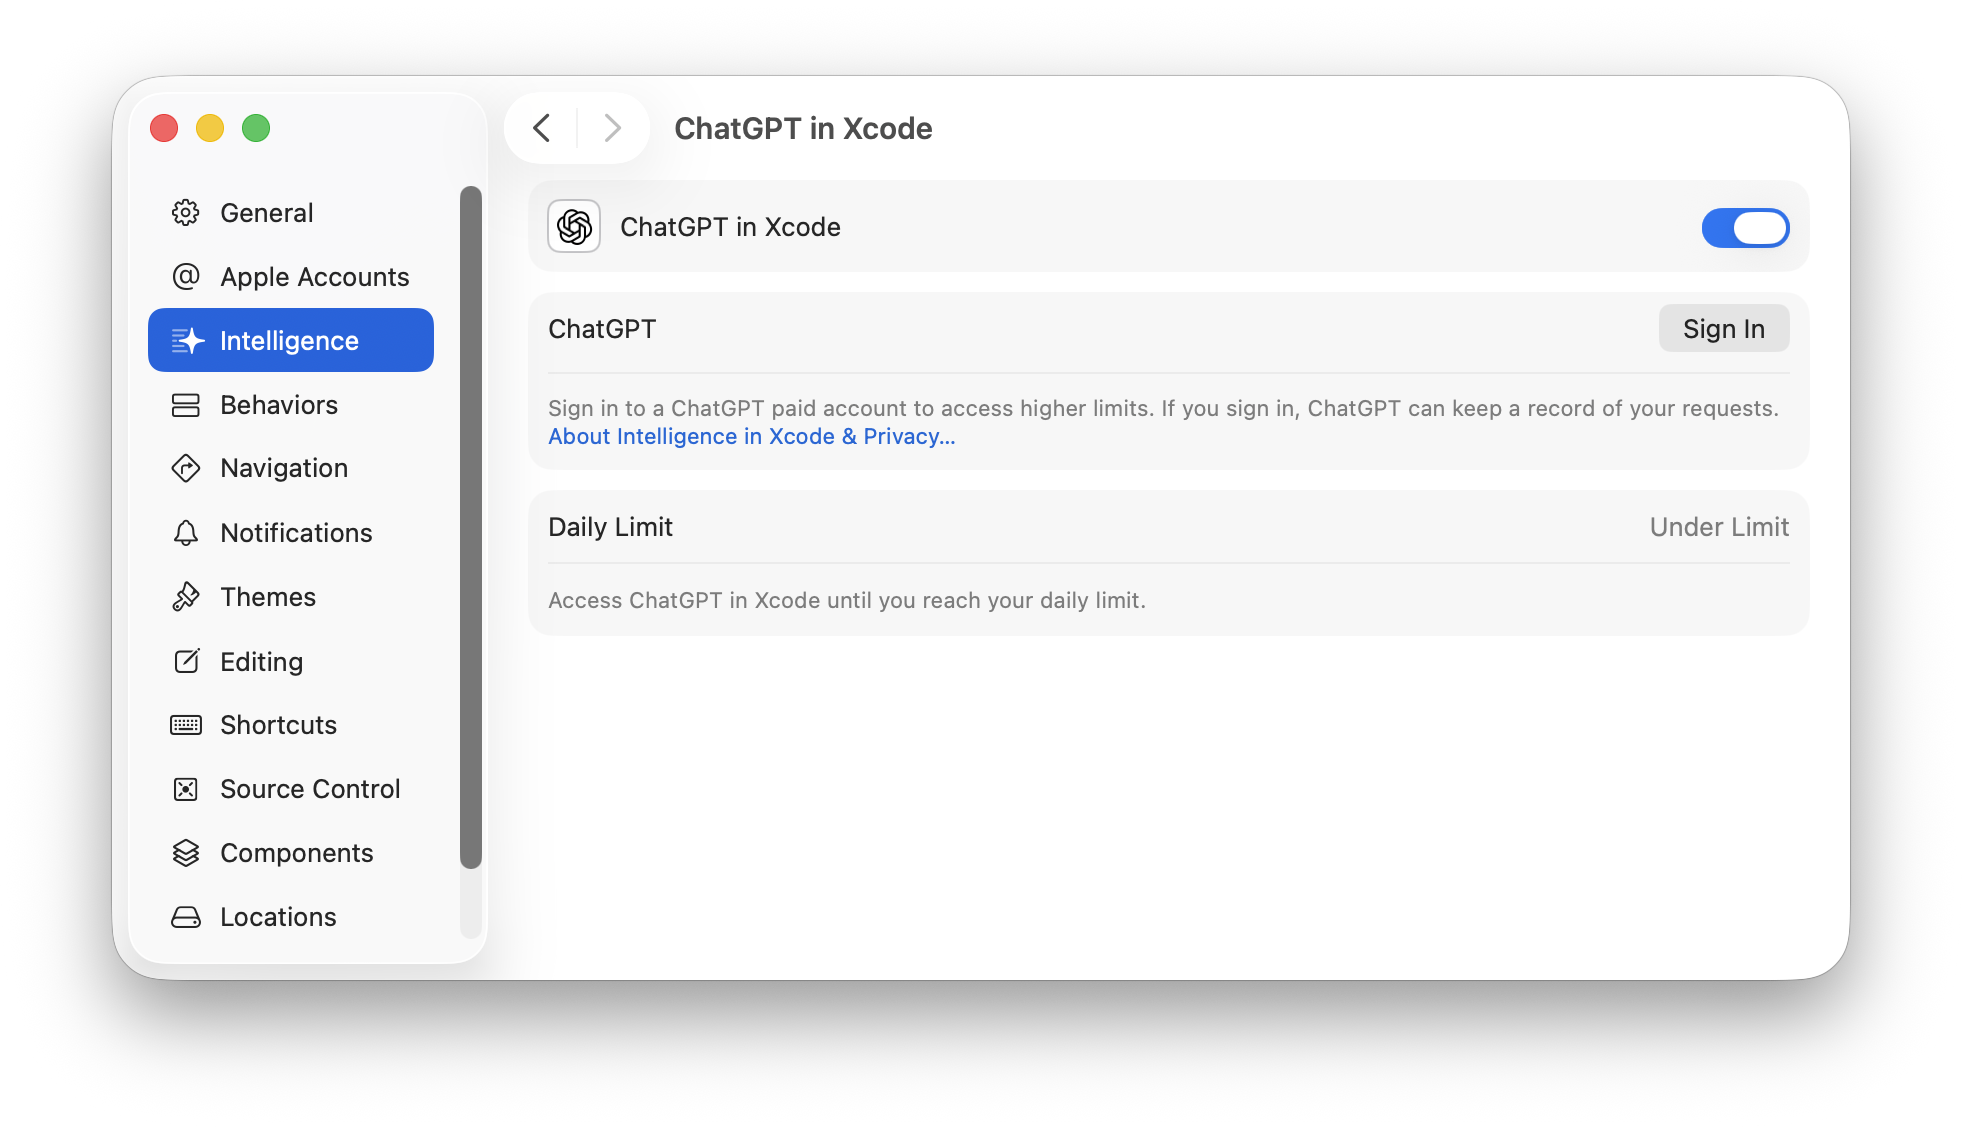Click the Components layers icon
The height and width of the screenshot is (1128, 1962).
click(x=186, y=853)
